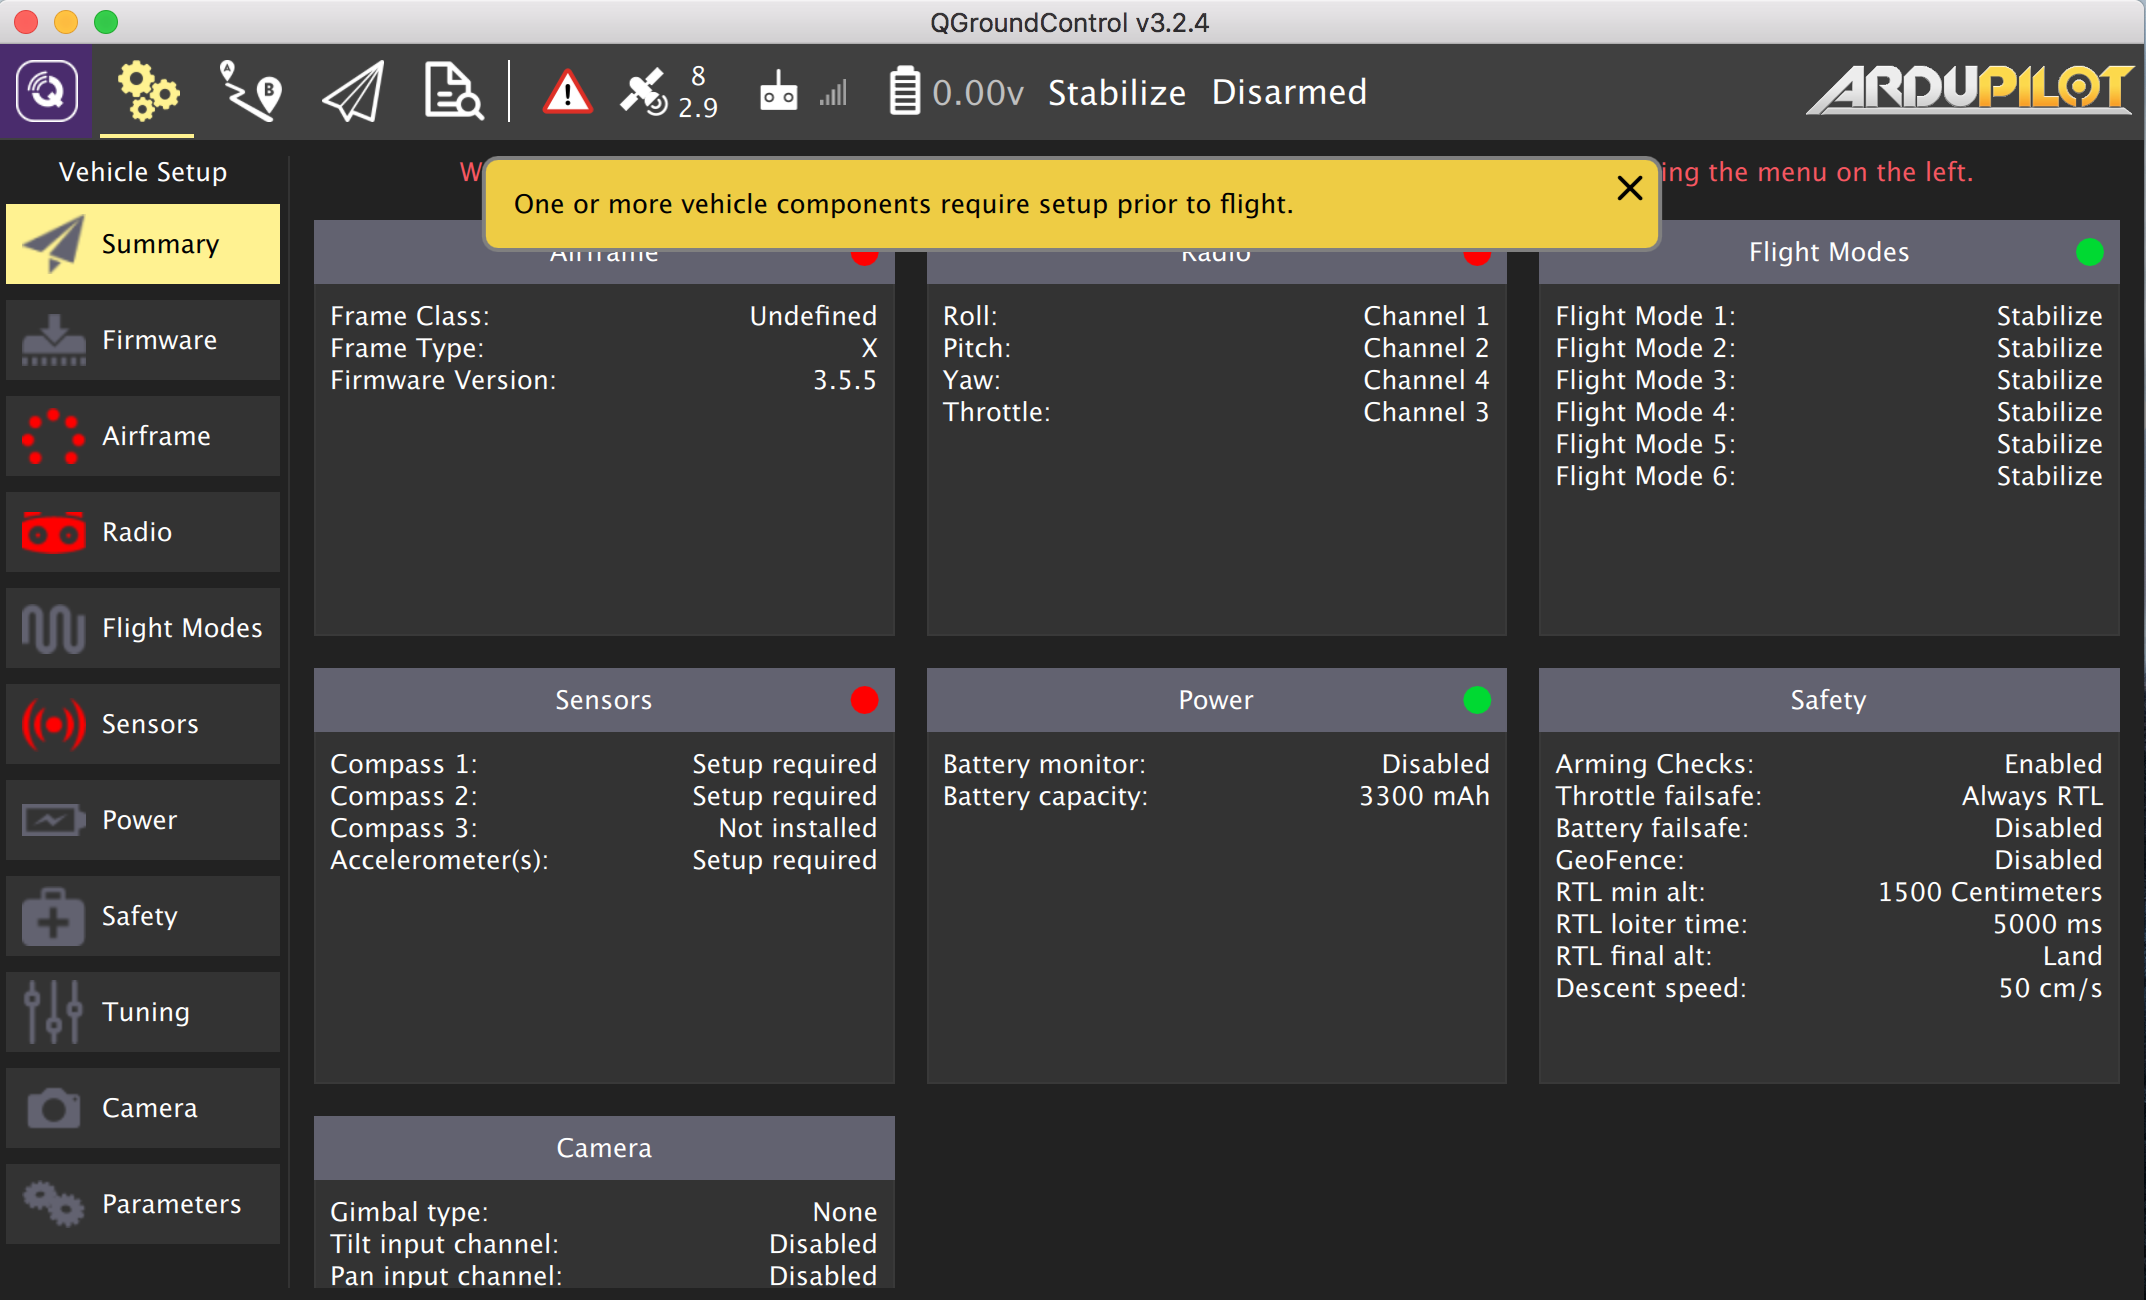2146x1300 pixels.
Task: Open the Sensors setup page
Action: [143, 724]
